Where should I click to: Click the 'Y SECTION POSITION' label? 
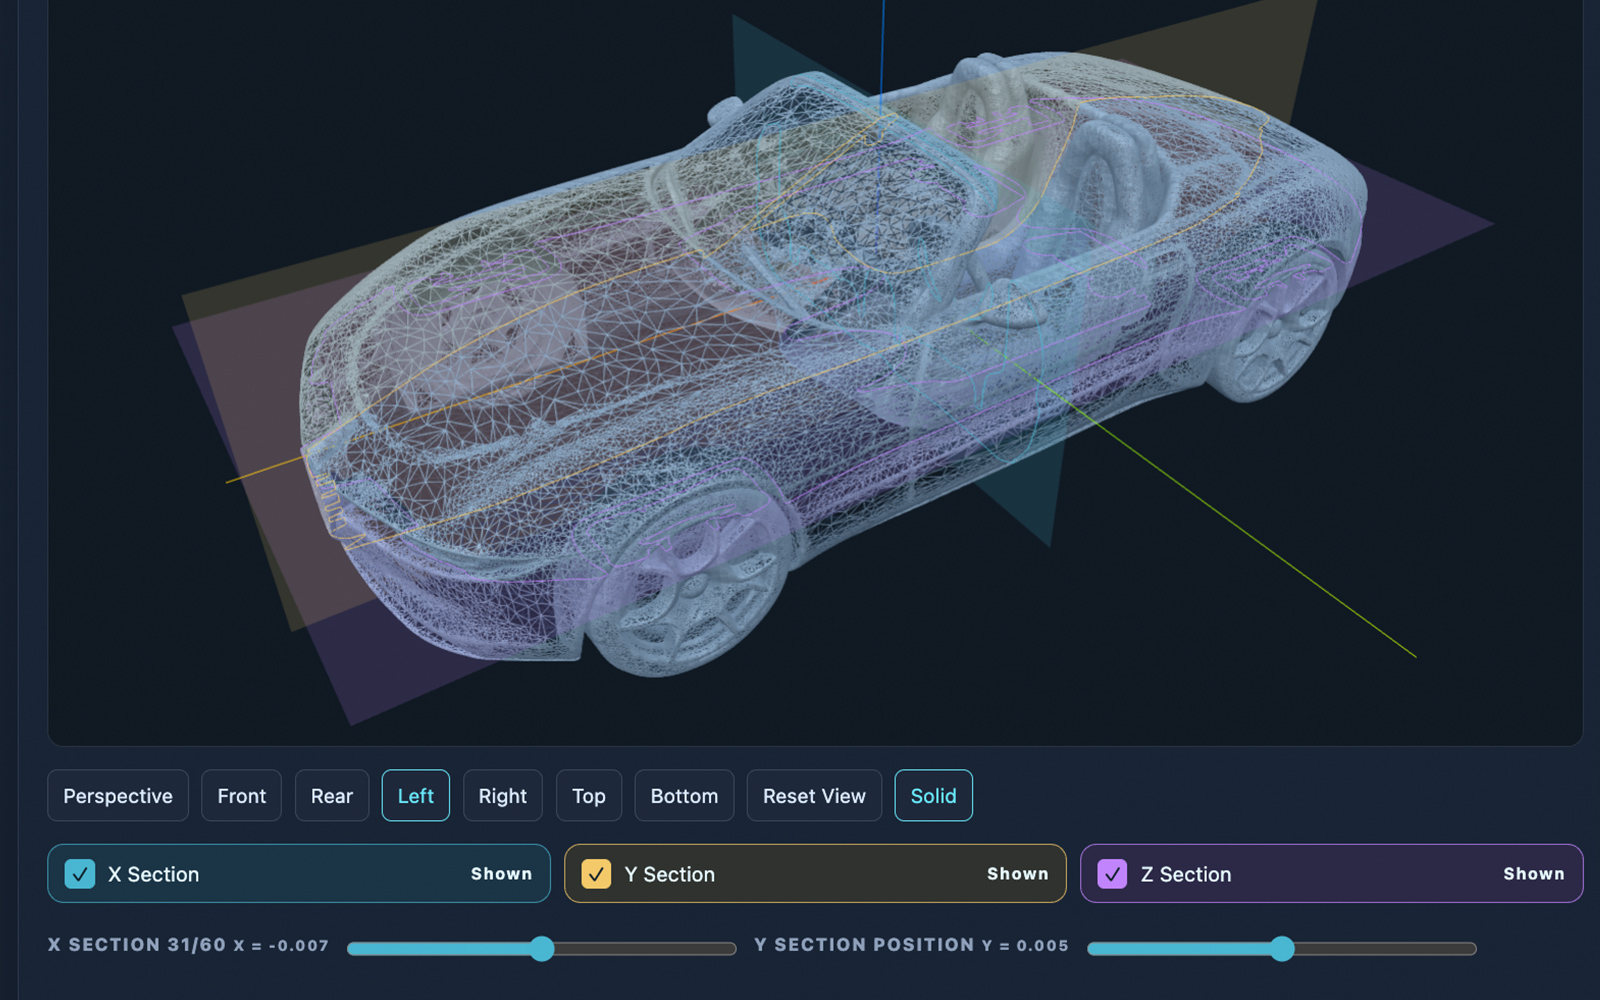click(864, 945)
